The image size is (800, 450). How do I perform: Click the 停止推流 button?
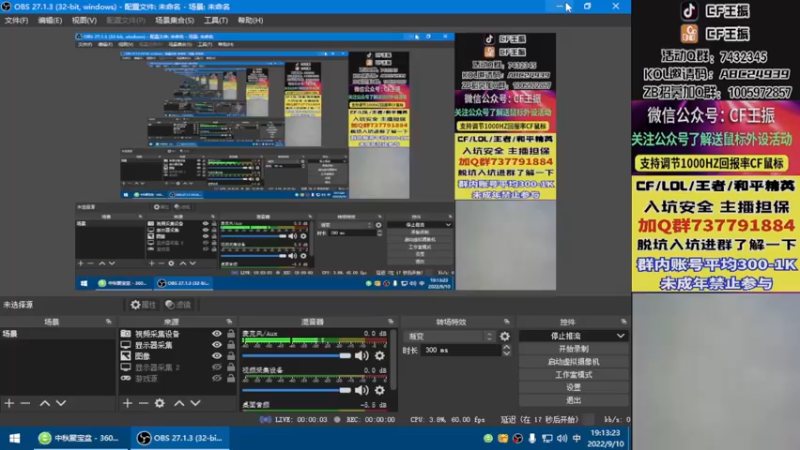(x=566, y=336)
